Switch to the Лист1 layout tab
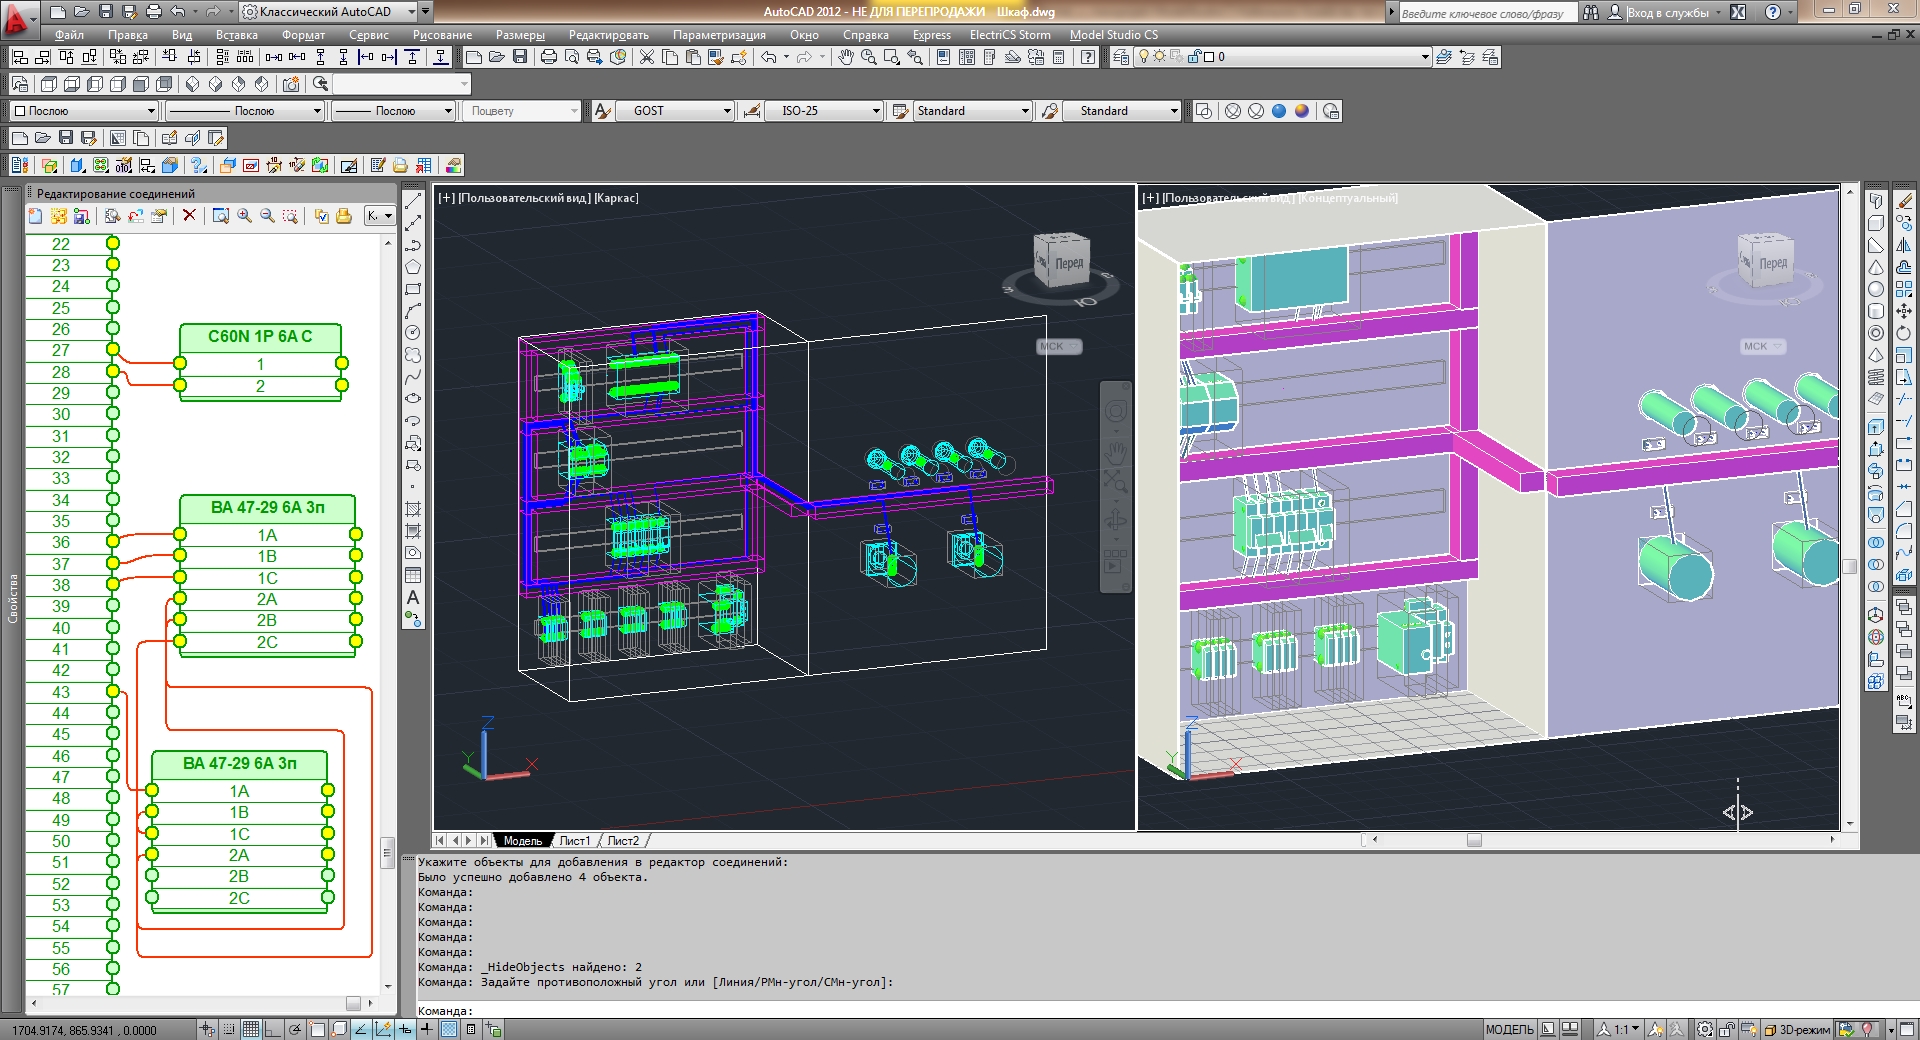 click(575, 841)
